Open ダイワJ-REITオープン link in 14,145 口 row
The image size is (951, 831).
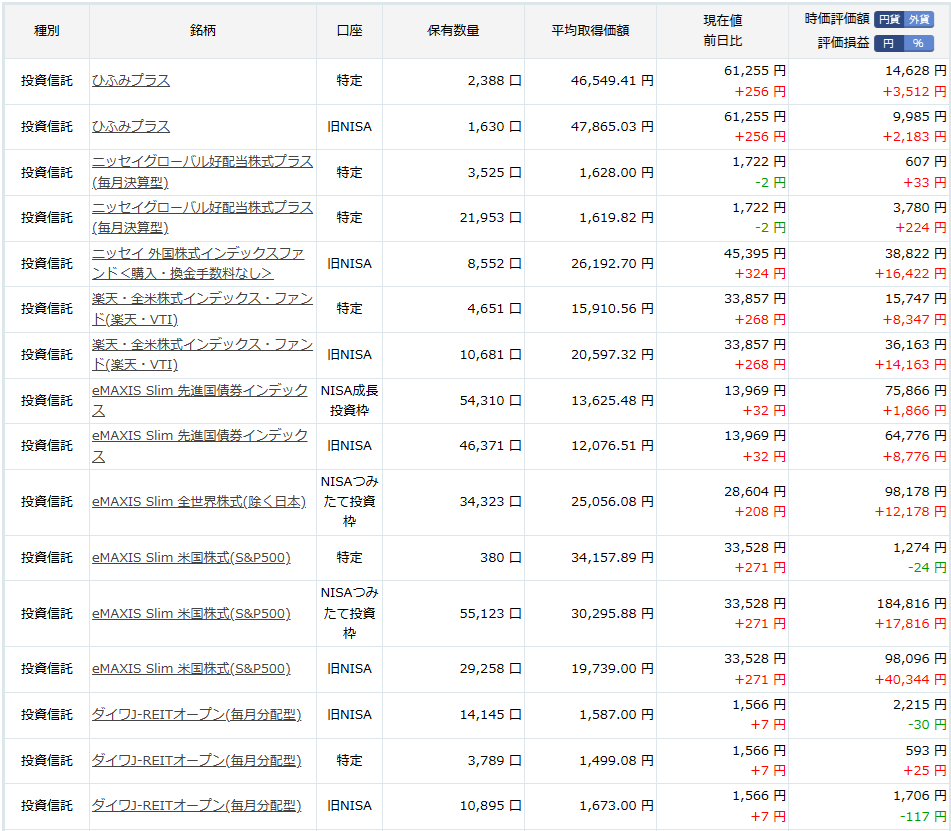click(197, 715)
